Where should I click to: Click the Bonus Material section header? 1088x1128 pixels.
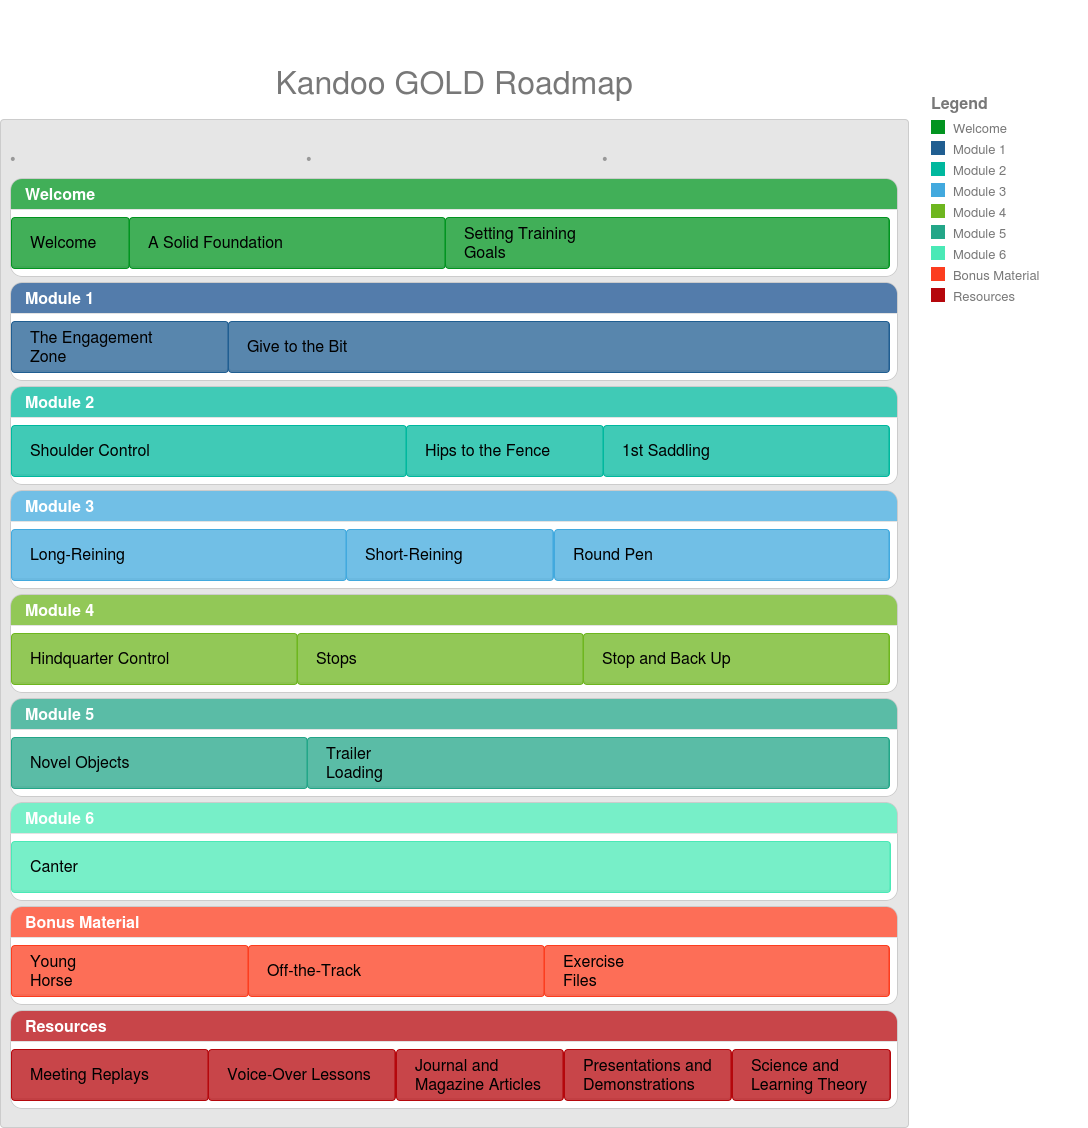[454, 922]
